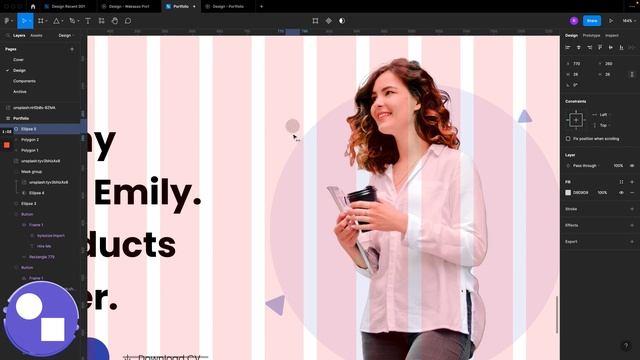640x360 pixels.
Task: Switch to the Prototype tab
Action: pyautogui.click(x=591, y=36)
